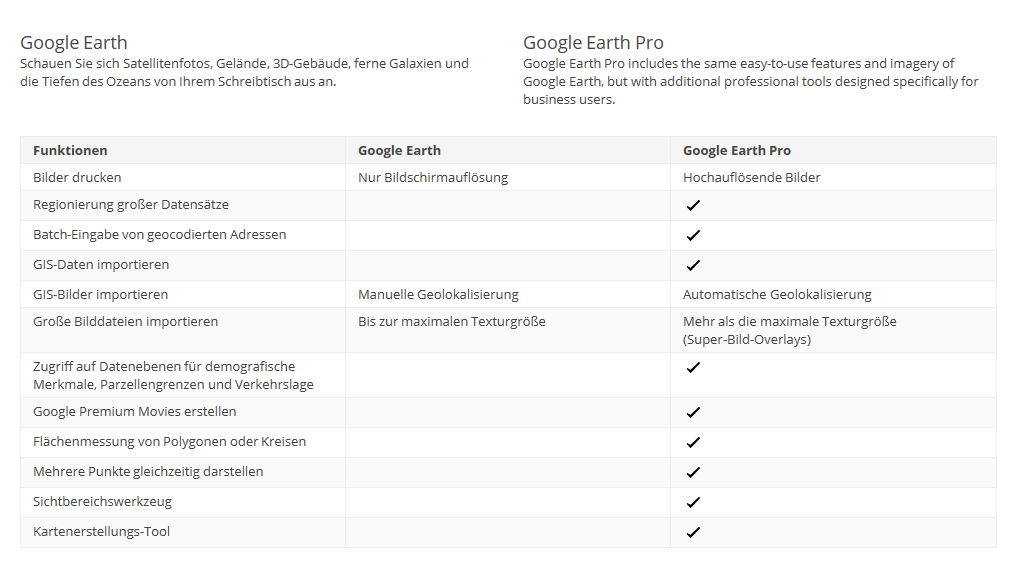Click the Hochauflösende Bilder cell
Image resolution: width=1020 pixels, height=575 pixels.
pyautogui.click(x=751, y=178)
